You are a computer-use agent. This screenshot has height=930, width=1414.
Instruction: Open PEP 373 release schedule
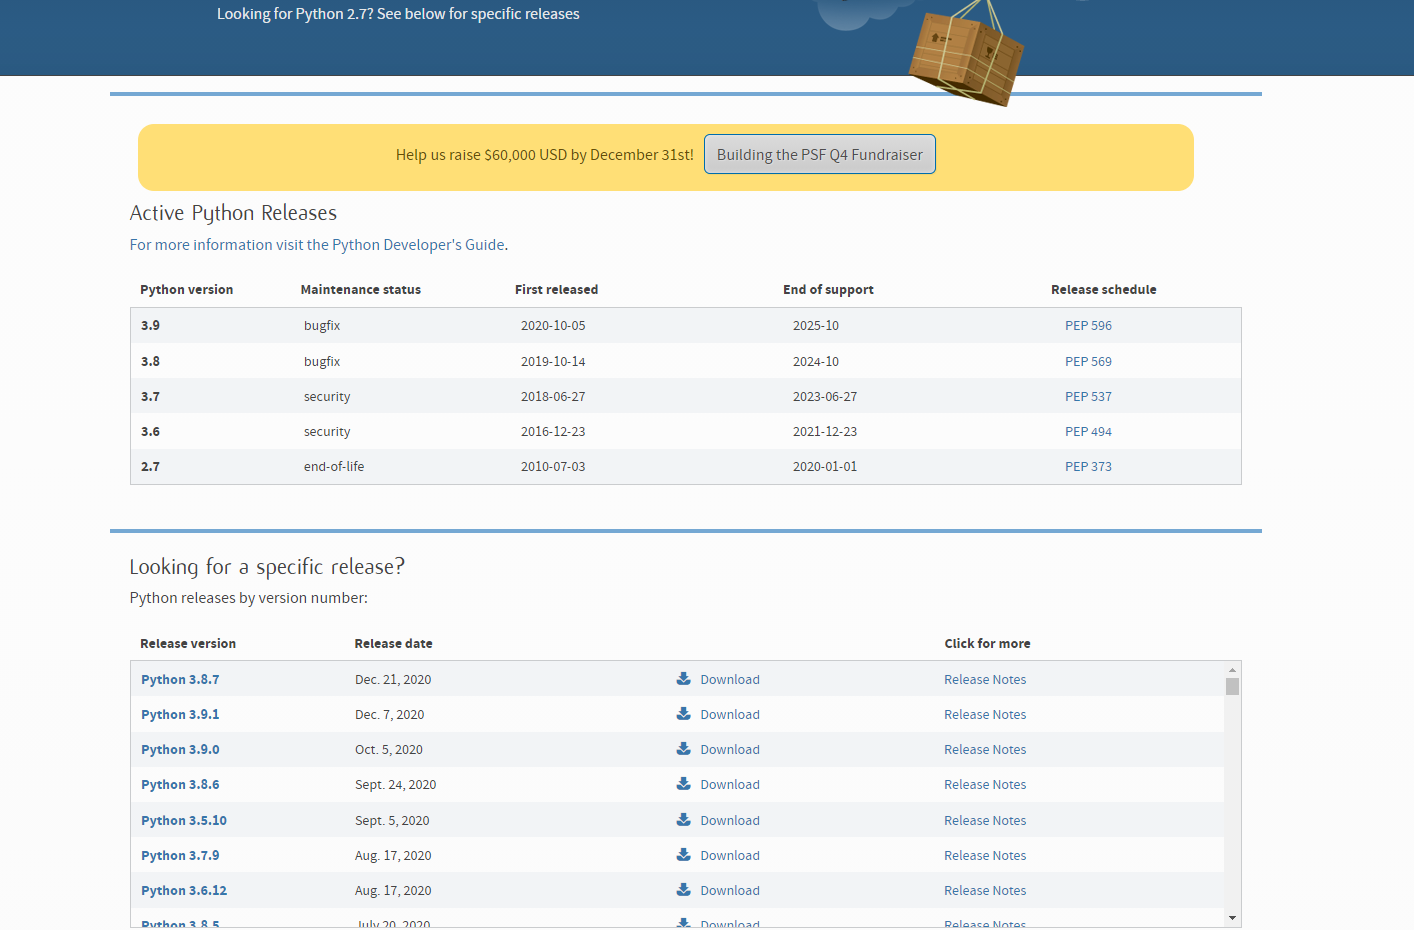click(x=1088, y=467)
